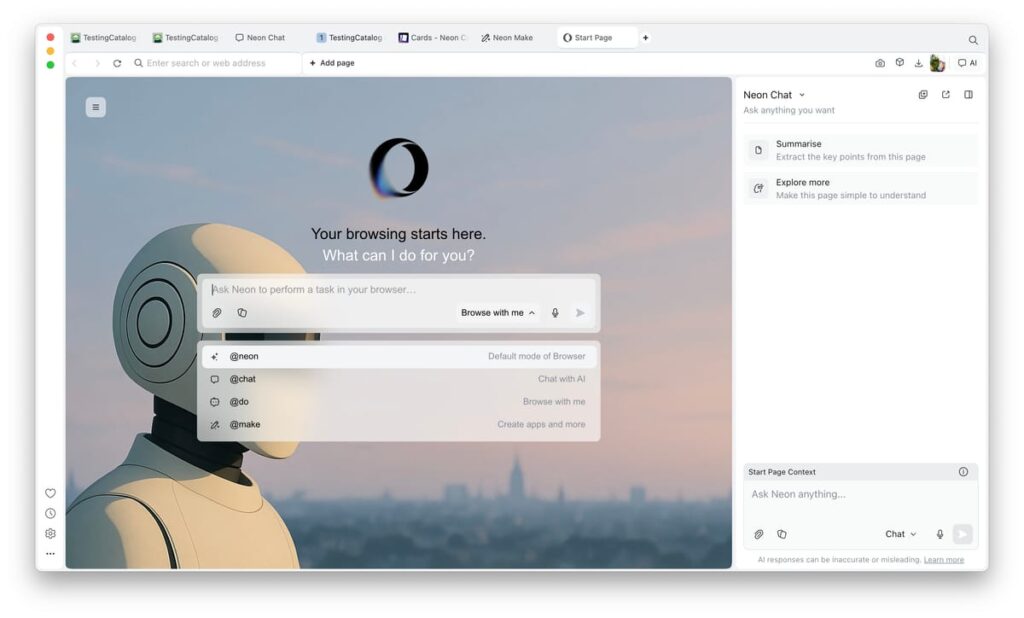
Task: Open the Learn more link
Action: coord(943,560)
